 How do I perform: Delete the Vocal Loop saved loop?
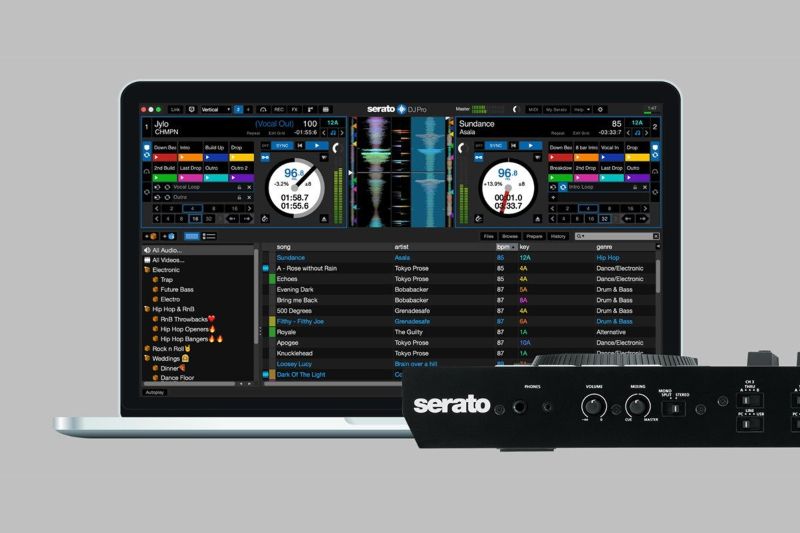pos(249,187)
